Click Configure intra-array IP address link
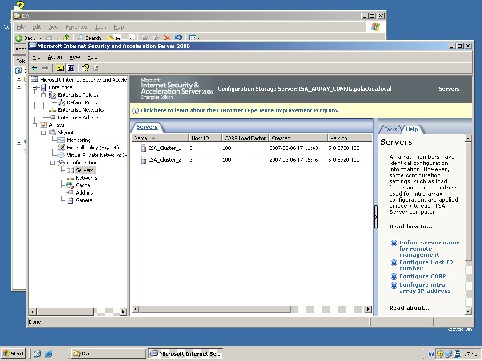Viewport: 482px width, 361px height. [425, 288]
